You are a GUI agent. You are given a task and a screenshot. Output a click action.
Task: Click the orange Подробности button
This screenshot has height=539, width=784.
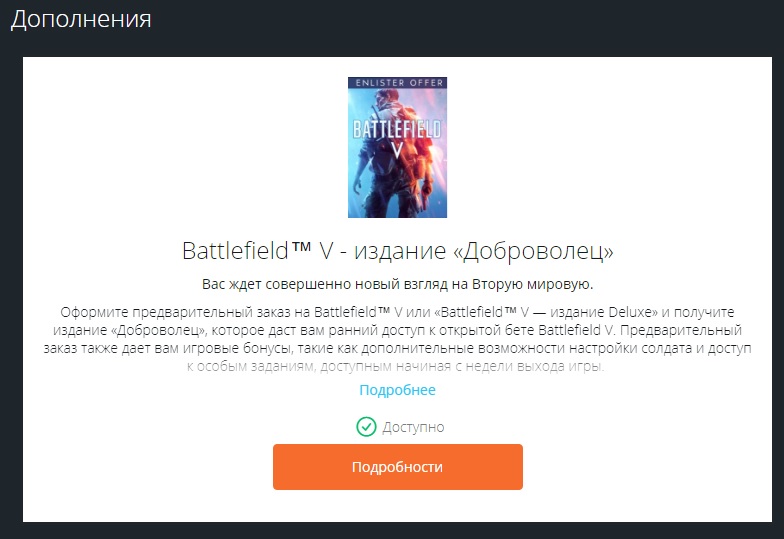coord(398,467)
